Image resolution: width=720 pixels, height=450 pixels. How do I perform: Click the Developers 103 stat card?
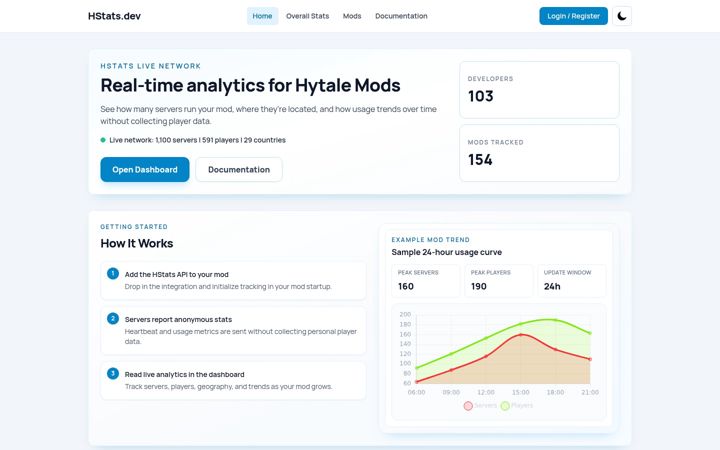point(539,90)
